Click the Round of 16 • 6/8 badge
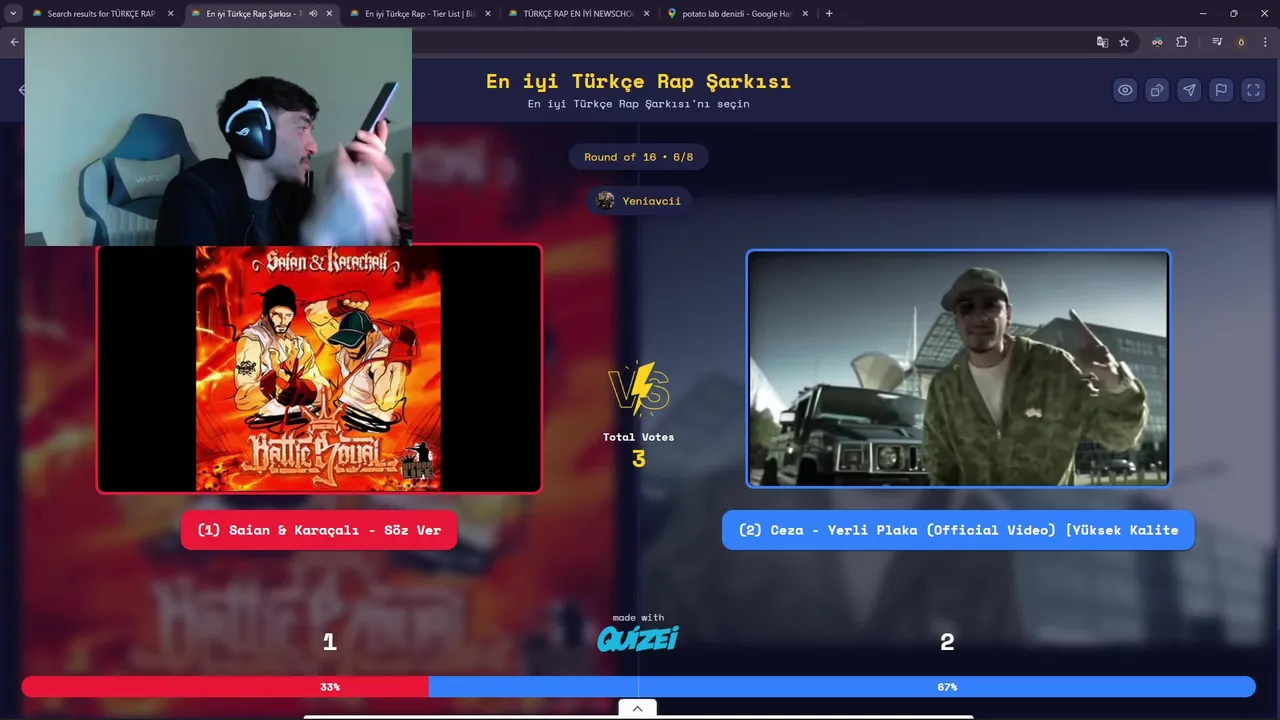 click(x=638, y=157)
